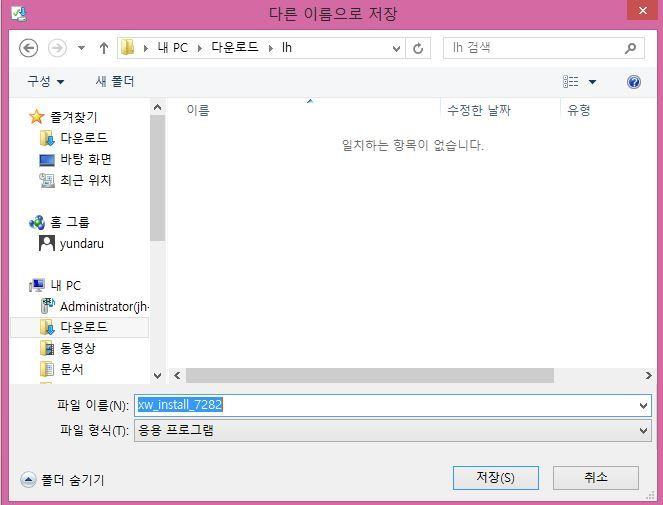Click navigation pane scroll up arrow
663x505 pixels.
pyautogui.click(x=157, y=107)
